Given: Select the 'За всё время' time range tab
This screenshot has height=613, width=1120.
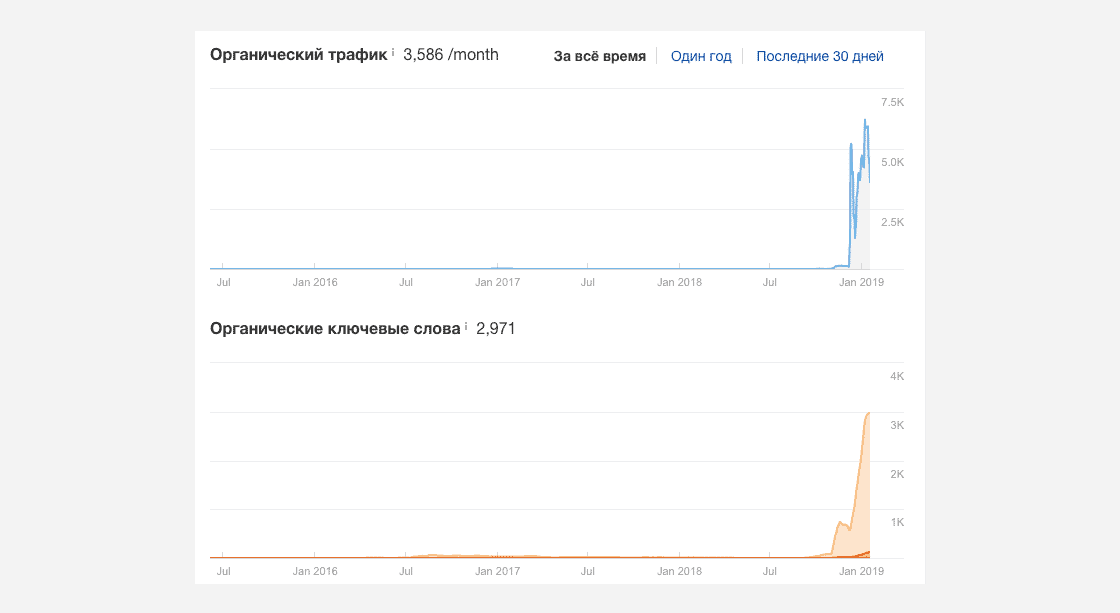Looking at the screenshot, I should [599, 56].
